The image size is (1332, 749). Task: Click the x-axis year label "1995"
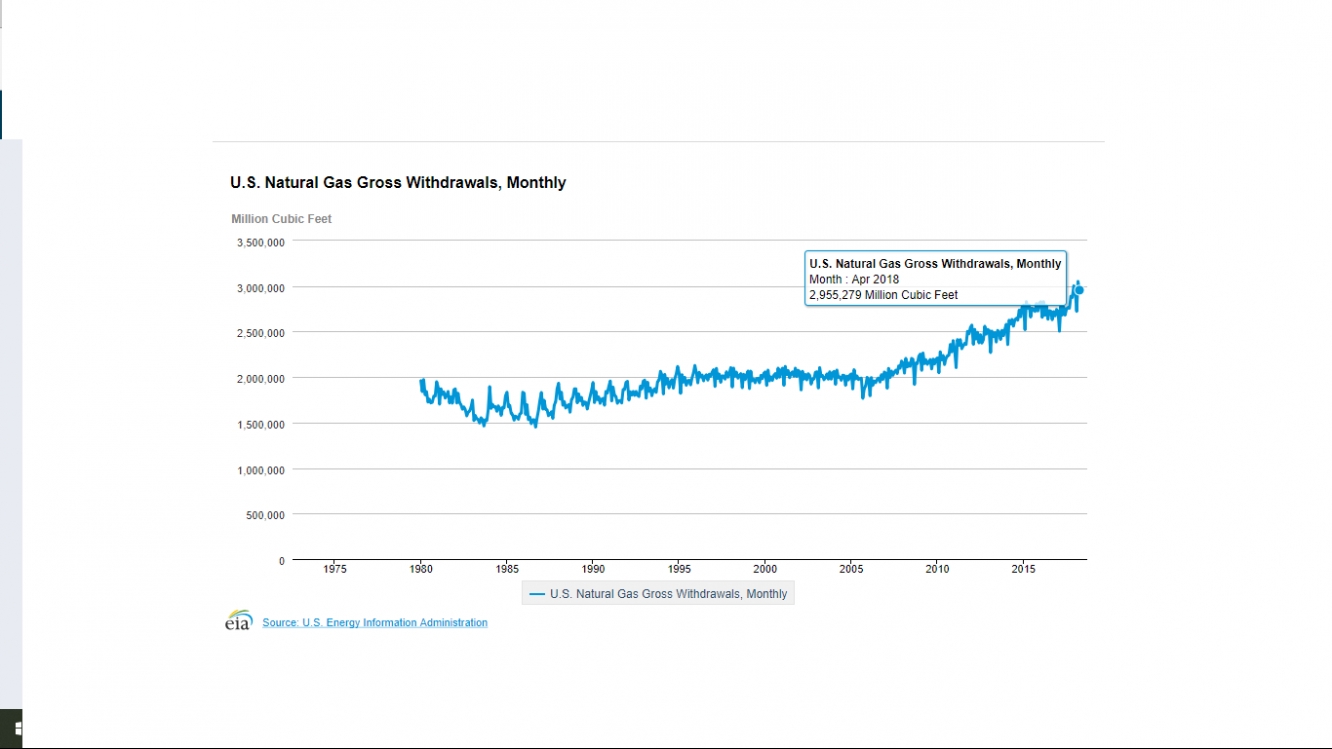click(x=679, y=569)
